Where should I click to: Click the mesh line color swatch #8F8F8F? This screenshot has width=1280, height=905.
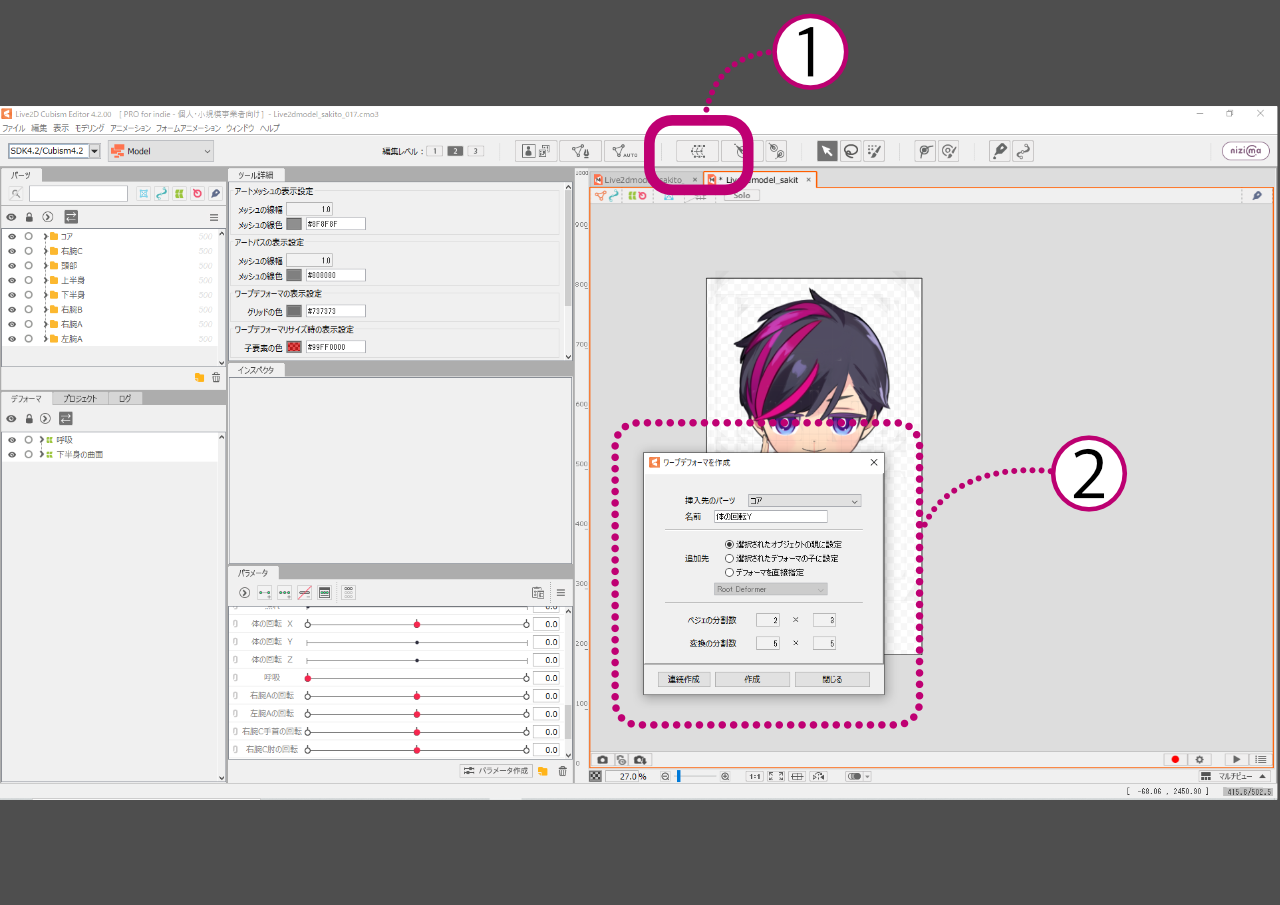tap(294, 224)
